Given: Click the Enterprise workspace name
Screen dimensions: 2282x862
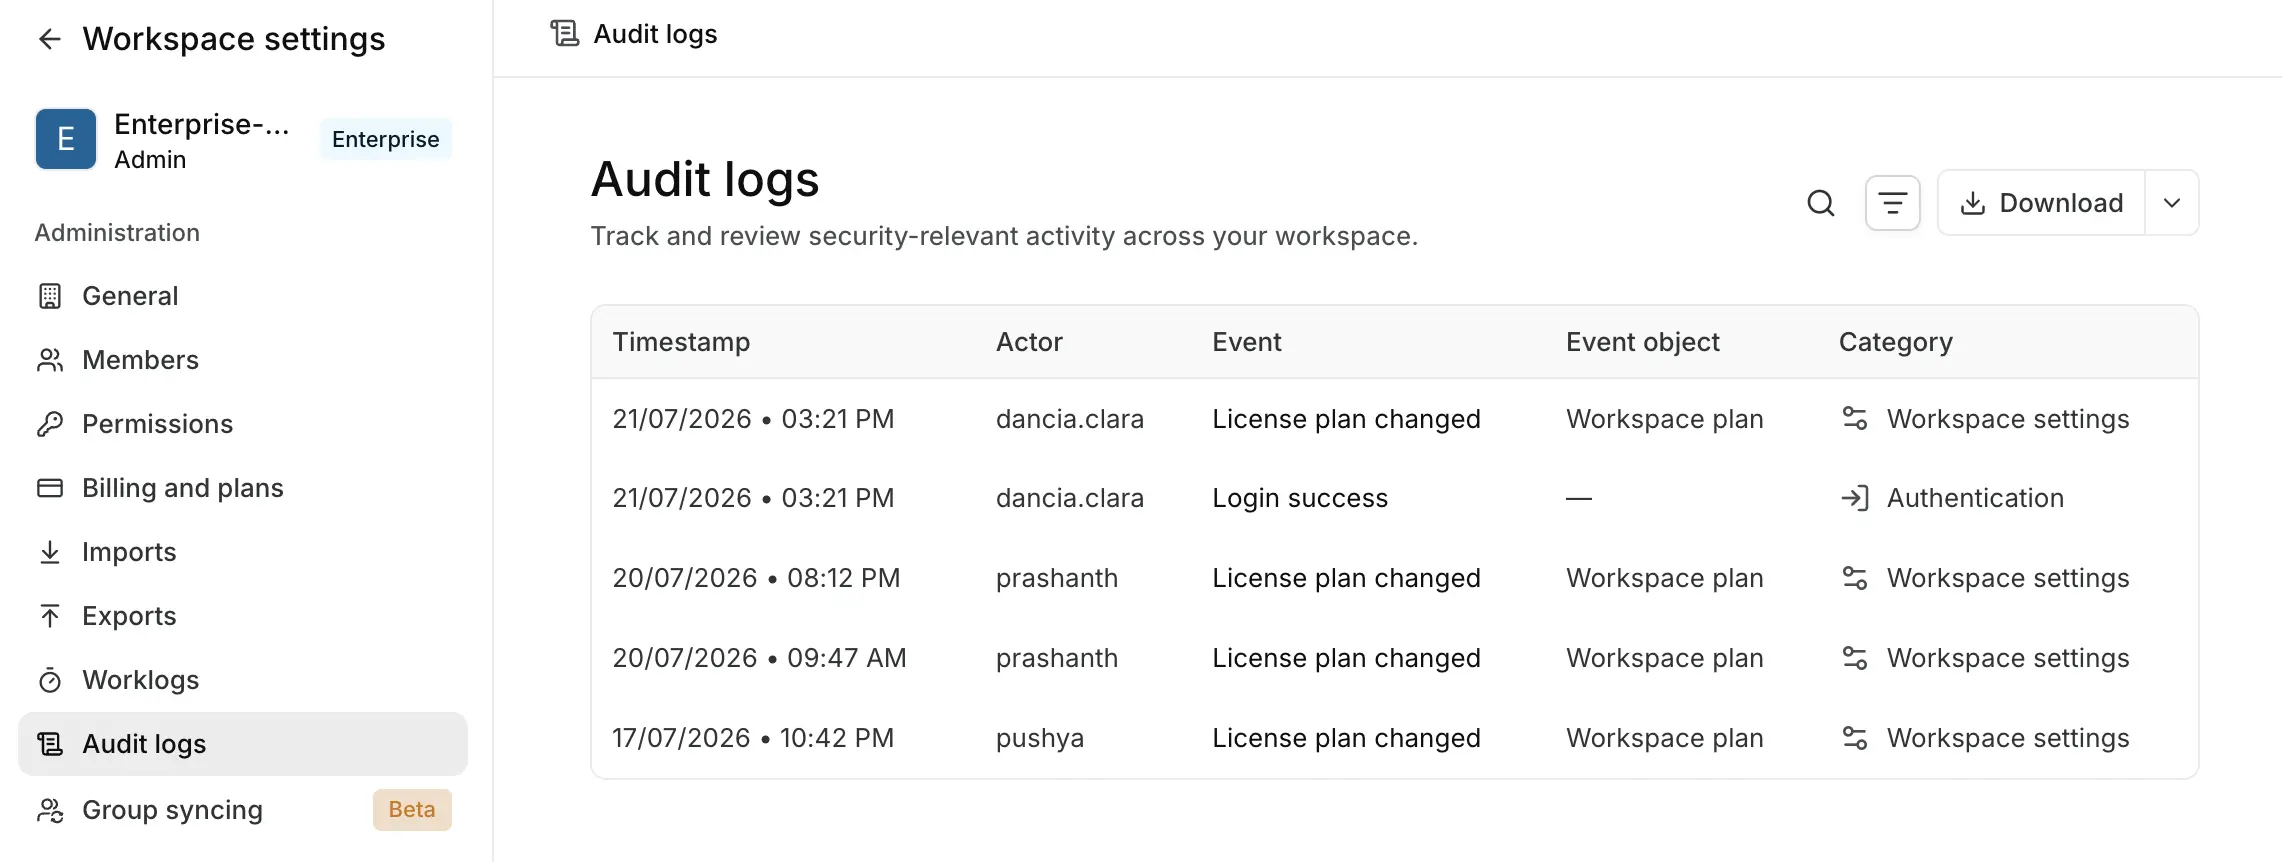Looking at the screenshot, I should click(202, 124).
